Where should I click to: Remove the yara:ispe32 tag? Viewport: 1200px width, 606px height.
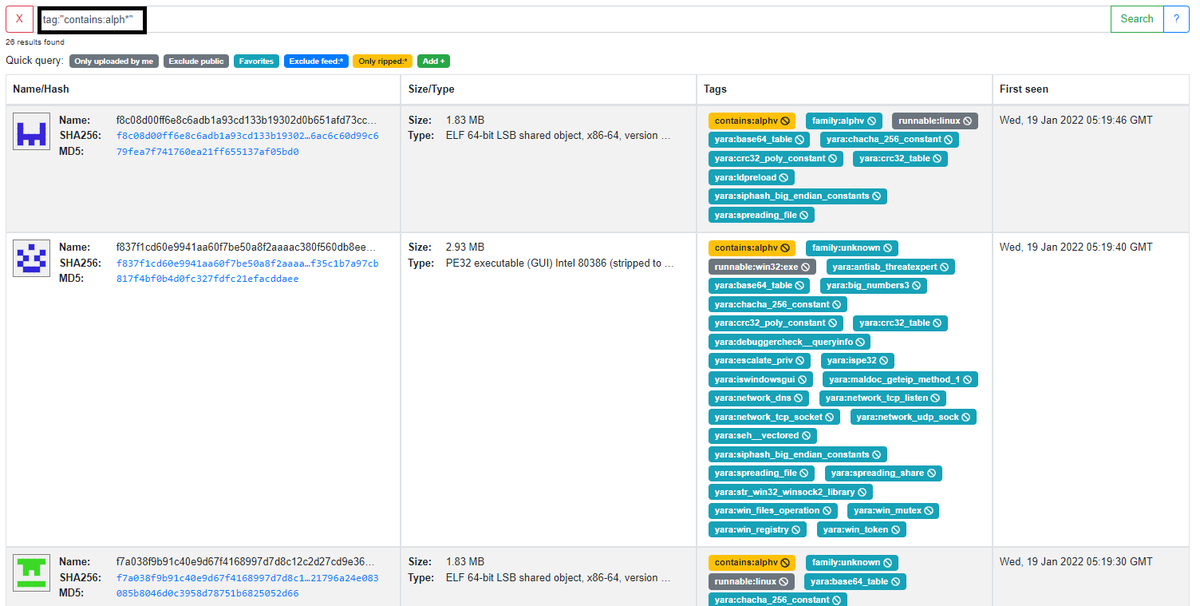click(884, 361)
